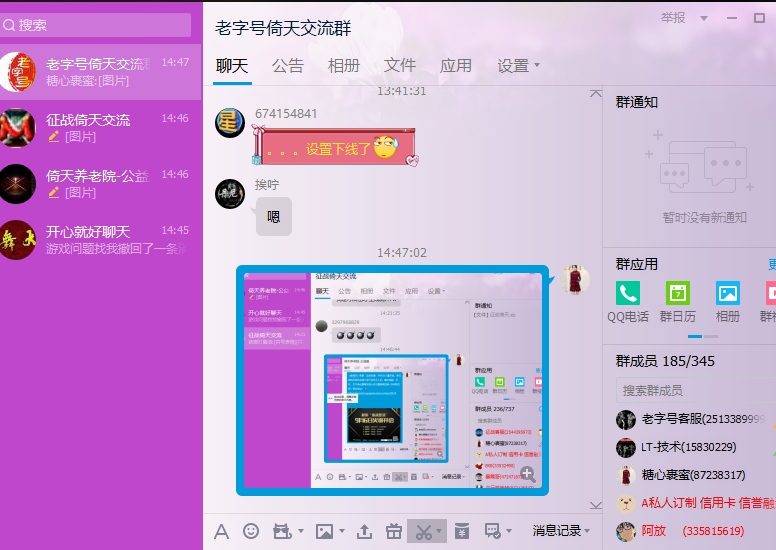Click the 设置下线了 bubble message
The image size is (776, 550).
click(x=336, y=146)
